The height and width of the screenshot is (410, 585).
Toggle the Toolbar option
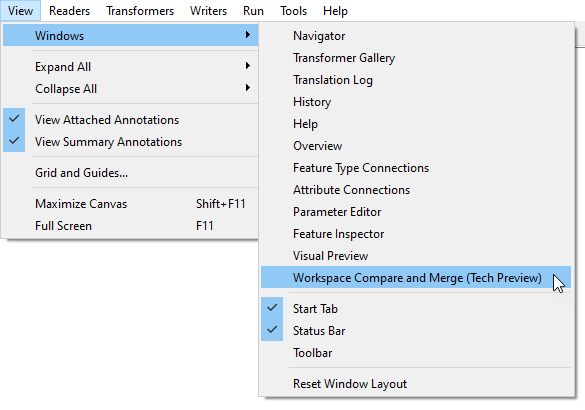pos(416,352)
